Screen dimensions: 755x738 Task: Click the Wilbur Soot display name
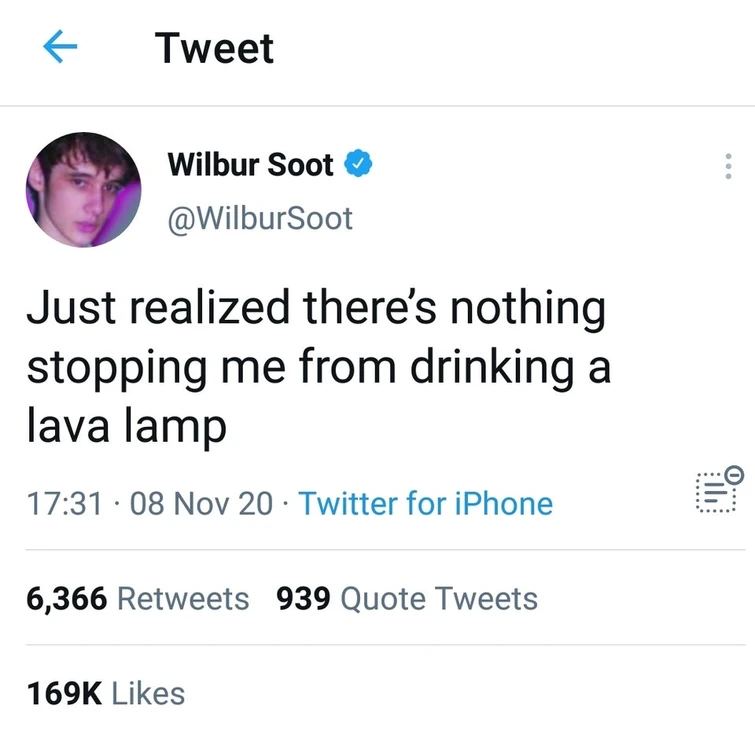pyautogui.click(x=250, y=165)
